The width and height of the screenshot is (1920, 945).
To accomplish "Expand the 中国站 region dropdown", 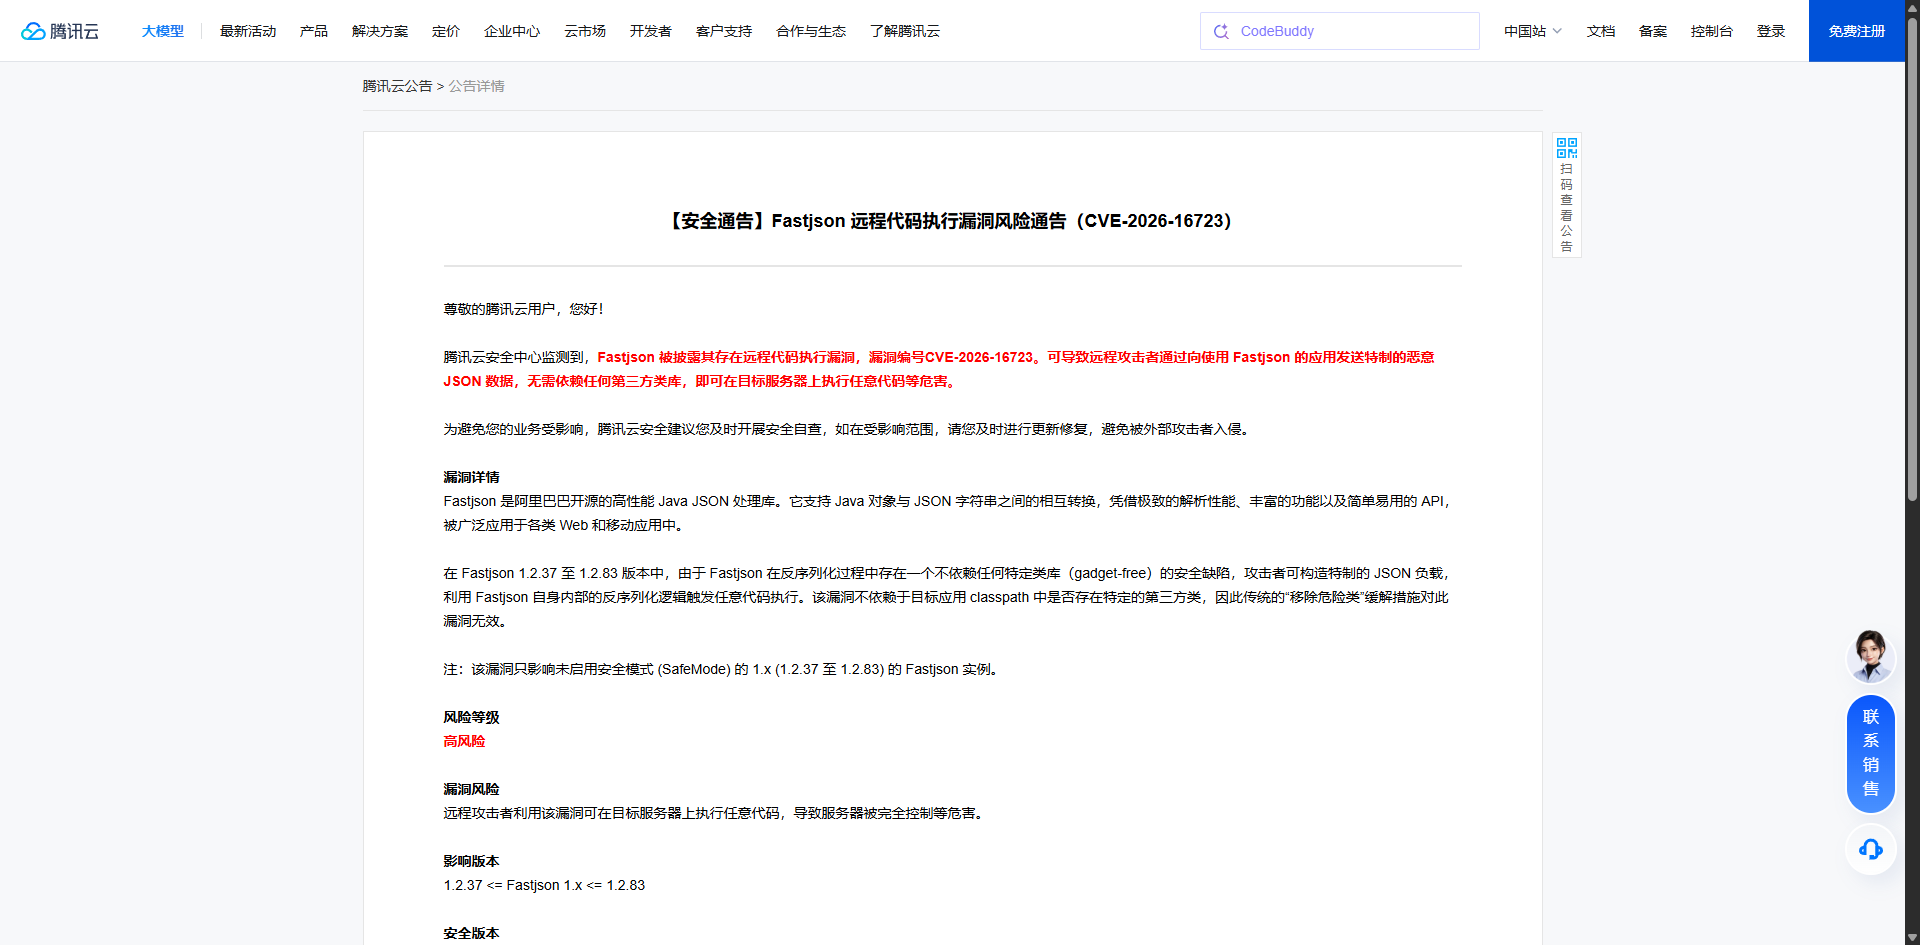I will [x=1533, y=31].
